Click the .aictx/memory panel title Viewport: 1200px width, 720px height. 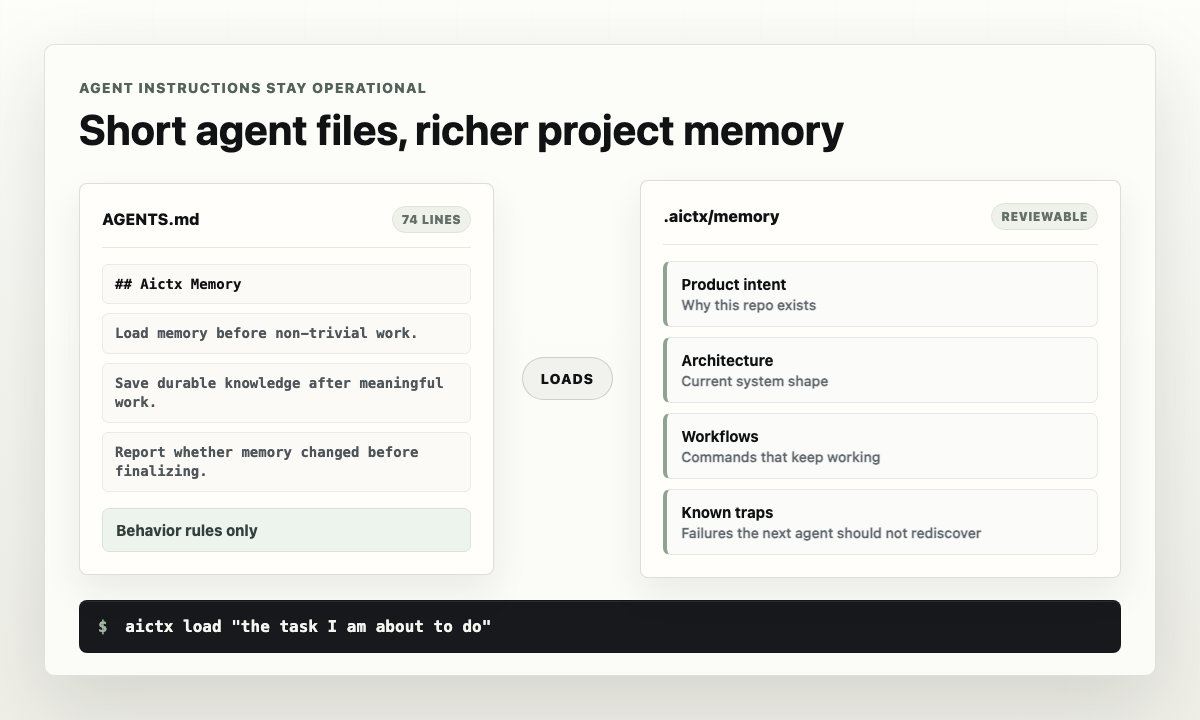pyautogui.click(x=721, y=217)
